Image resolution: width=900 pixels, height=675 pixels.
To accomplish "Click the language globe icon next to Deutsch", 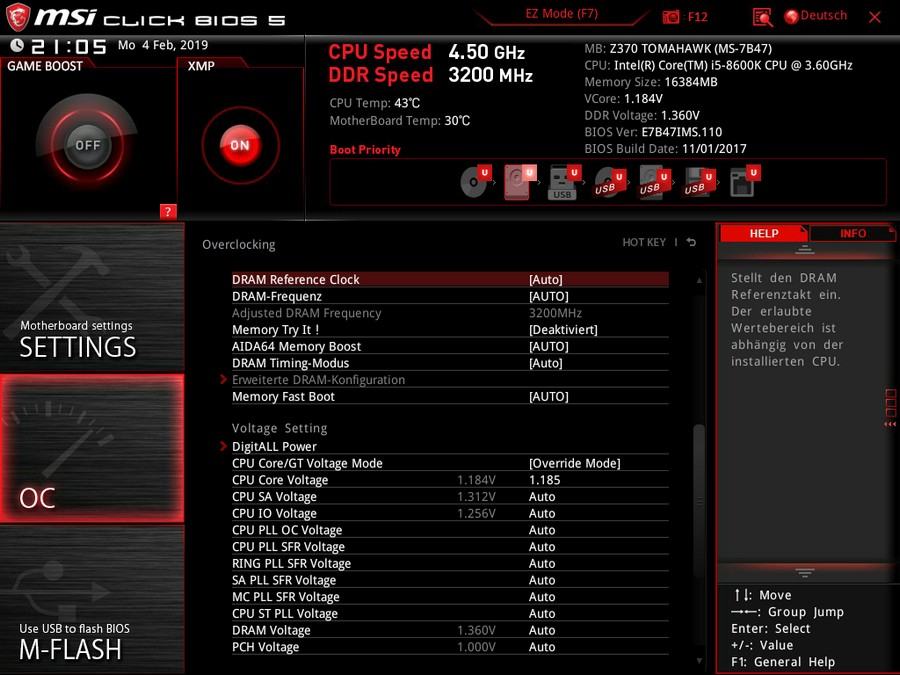I will pos(791,17).
